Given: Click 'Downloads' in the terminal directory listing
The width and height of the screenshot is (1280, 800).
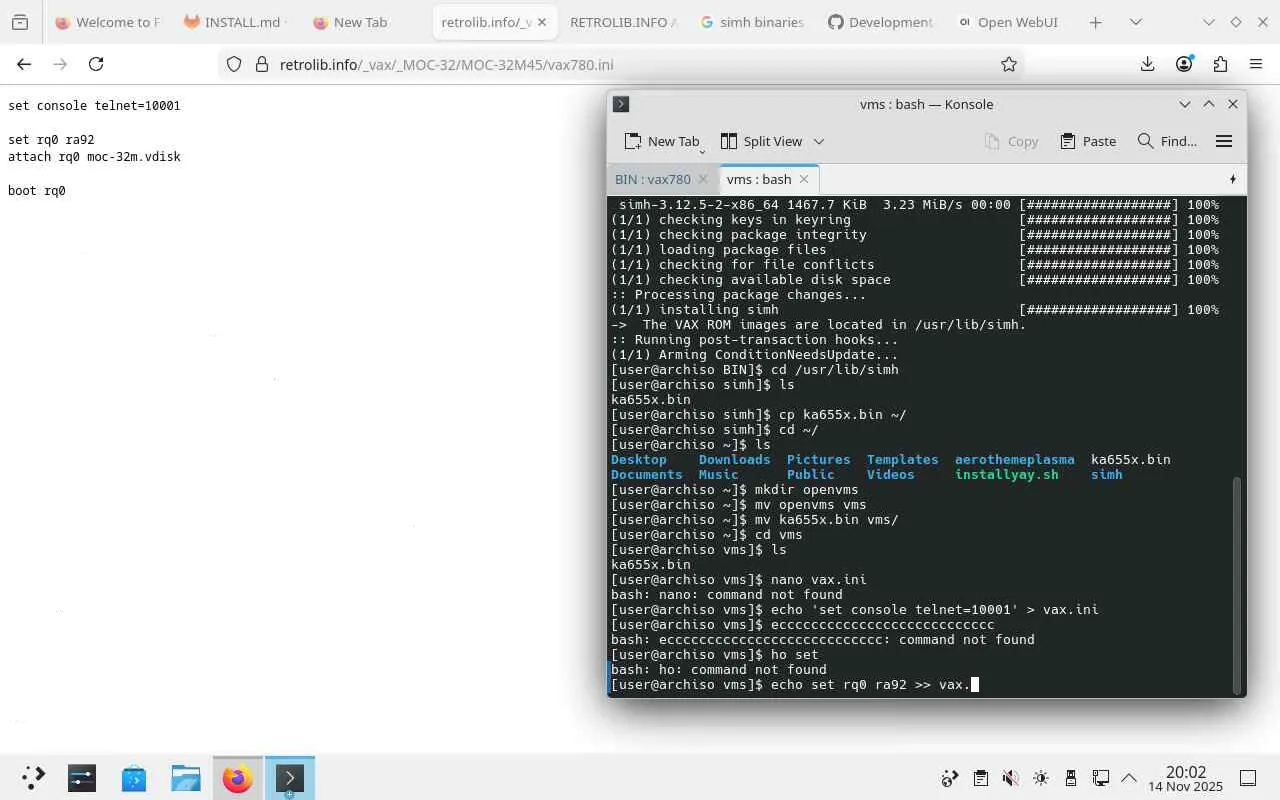Looking at the screenshot, I should click(734, 459).
